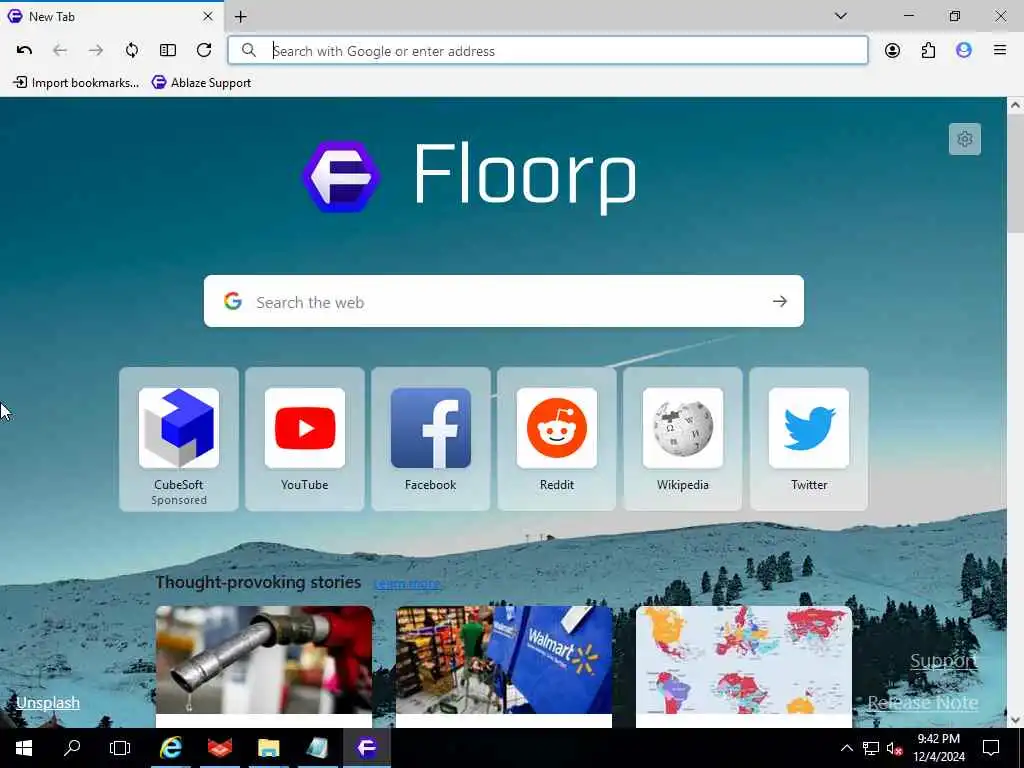Click the page vertical scrollbar thumb
Image resolution: width=1024 pixels, height=768 pixels.
click(x=1015, y=173)
